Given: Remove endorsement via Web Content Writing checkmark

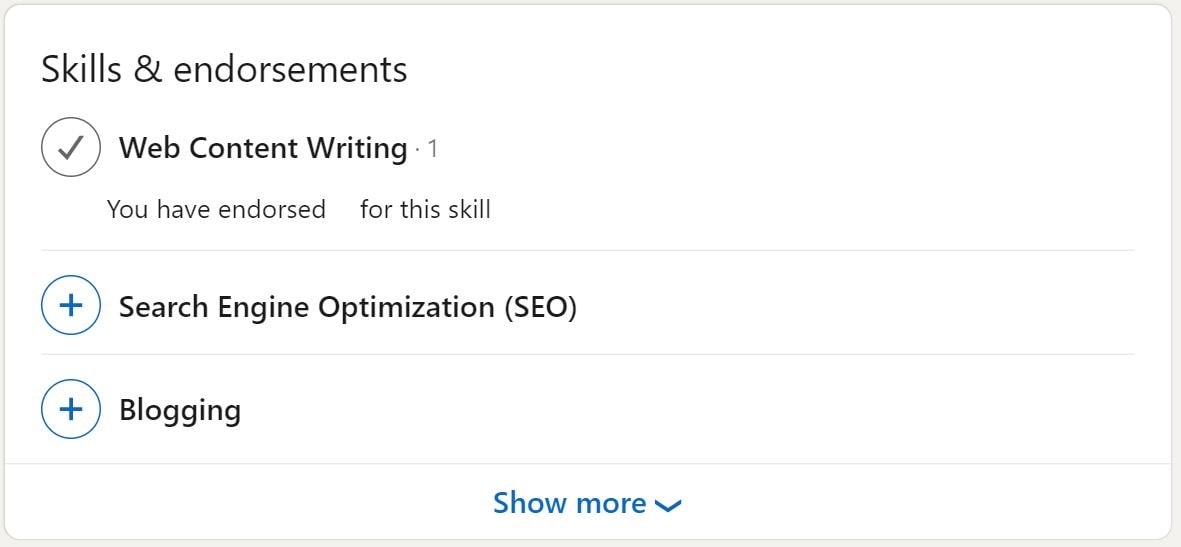Looking at the screenshot, I should click(70, 148).
